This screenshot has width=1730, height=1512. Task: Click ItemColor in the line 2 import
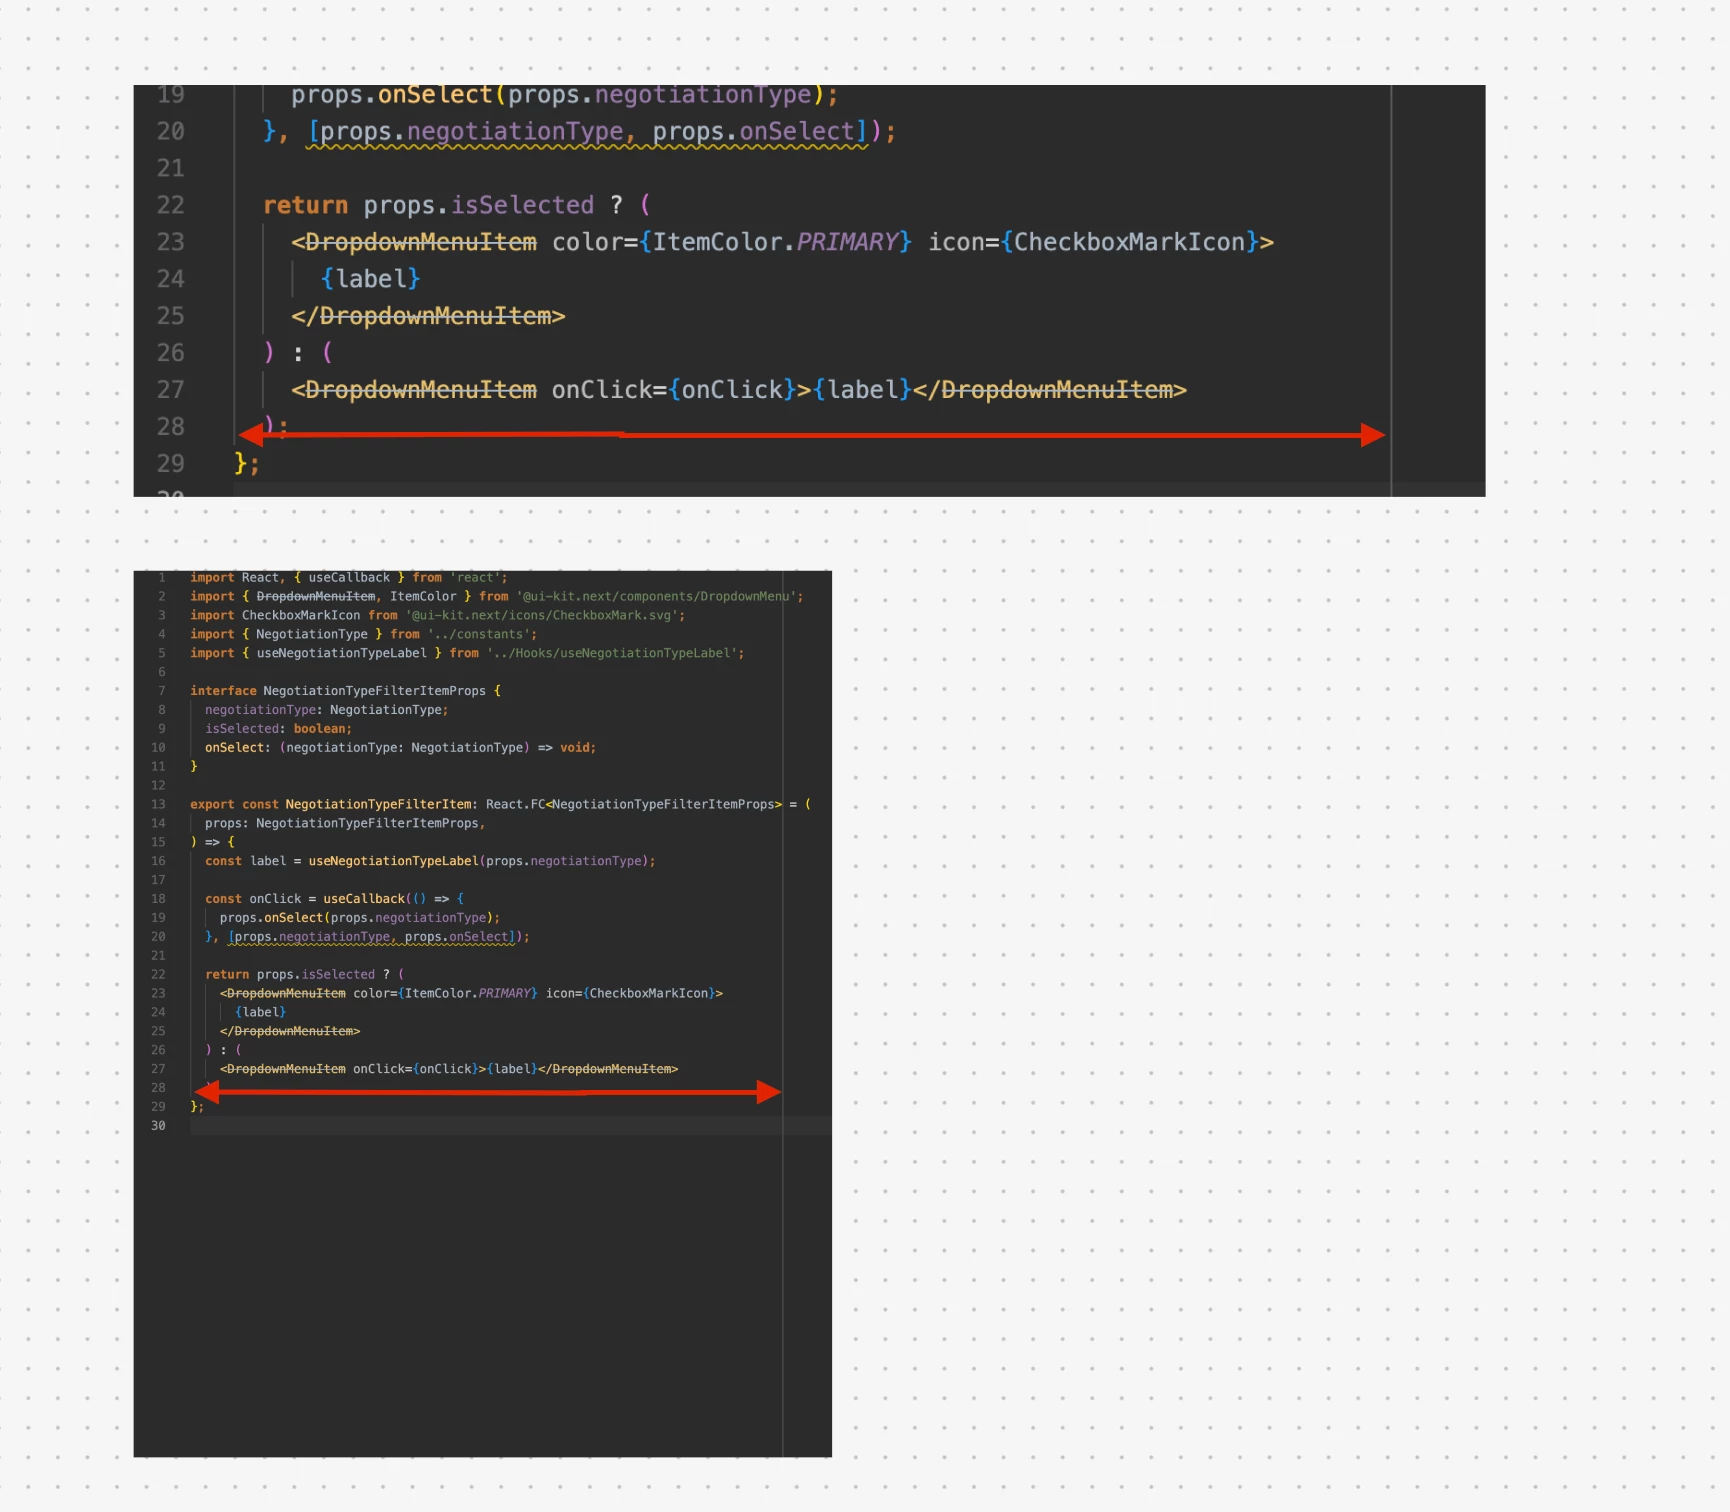coord(423,597)
